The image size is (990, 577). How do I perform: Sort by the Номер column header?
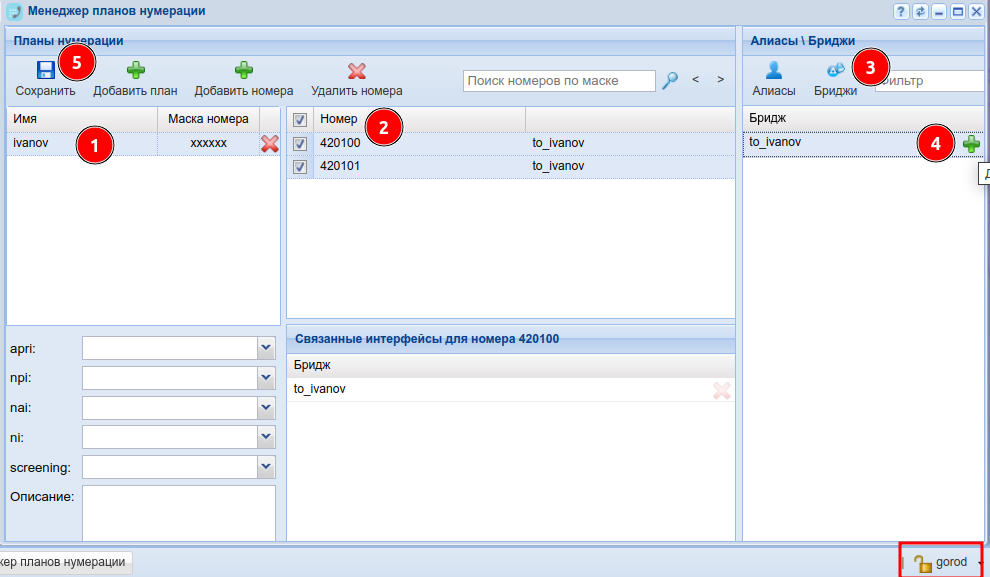tap(419, 119)
